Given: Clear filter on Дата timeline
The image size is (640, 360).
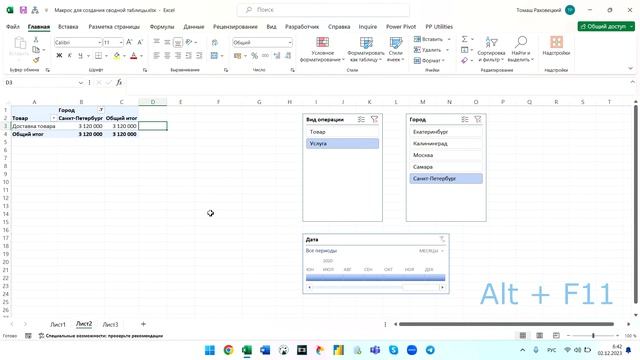Looking at the screenshot, I should 442,239.
